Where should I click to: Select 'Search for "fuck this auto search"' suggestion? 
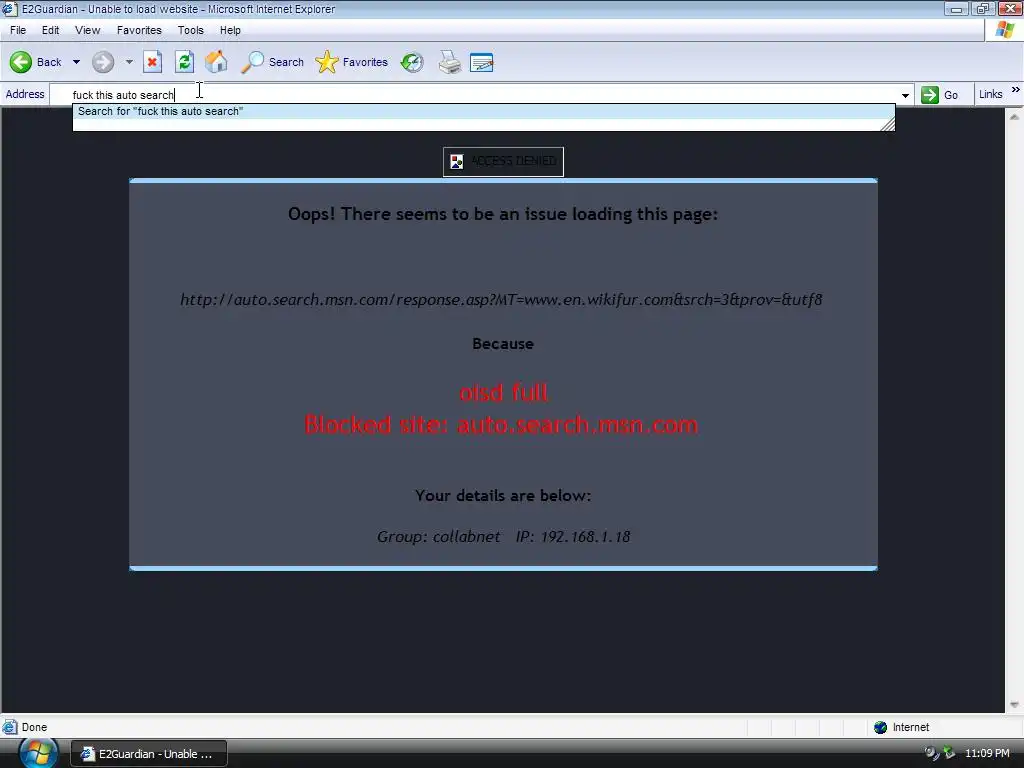point(483,111)
